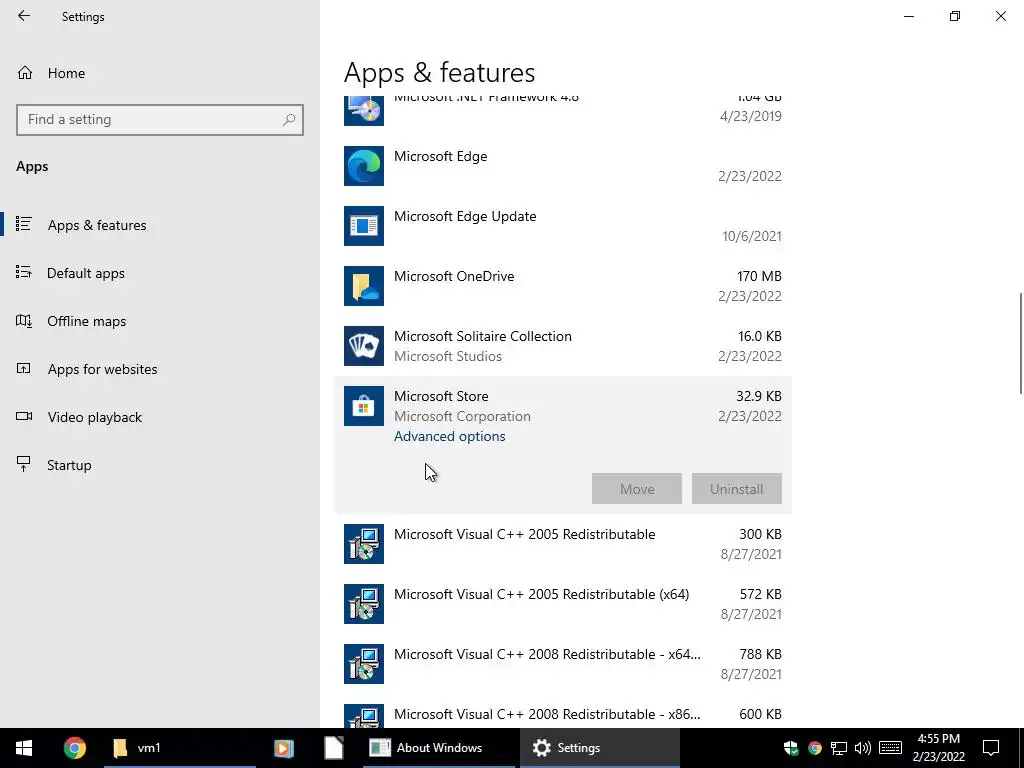Viewport: 1024px width, 768px height.
Task: Open the vm1 folder taskbar item
Action: (180, 748)
